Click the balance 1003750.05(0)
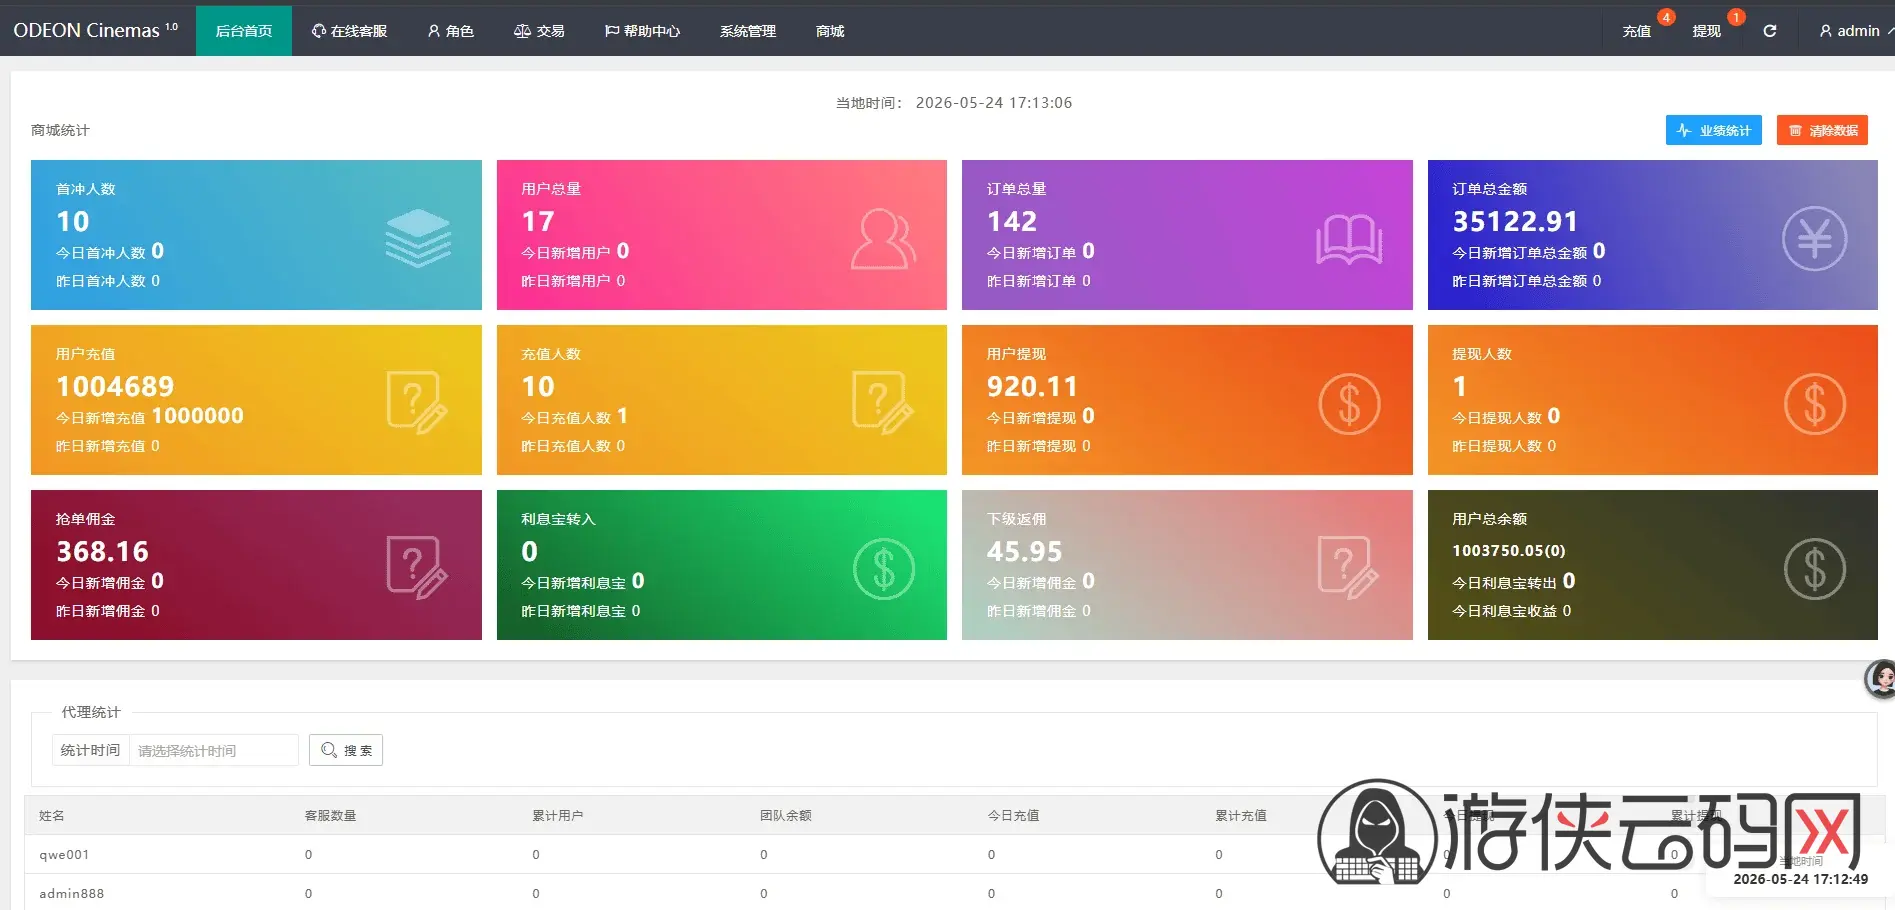 click(1509, 550)
